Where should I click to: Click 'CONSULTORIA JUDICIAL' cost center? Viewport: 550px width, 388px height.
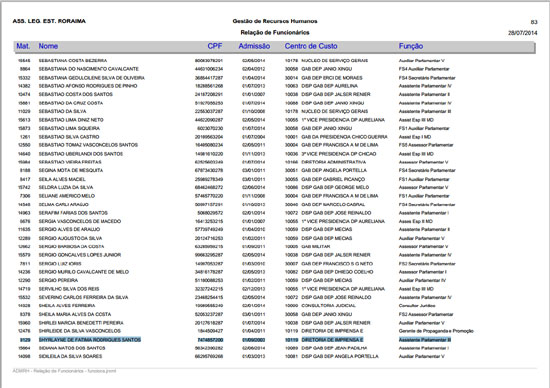coord(328,306)
